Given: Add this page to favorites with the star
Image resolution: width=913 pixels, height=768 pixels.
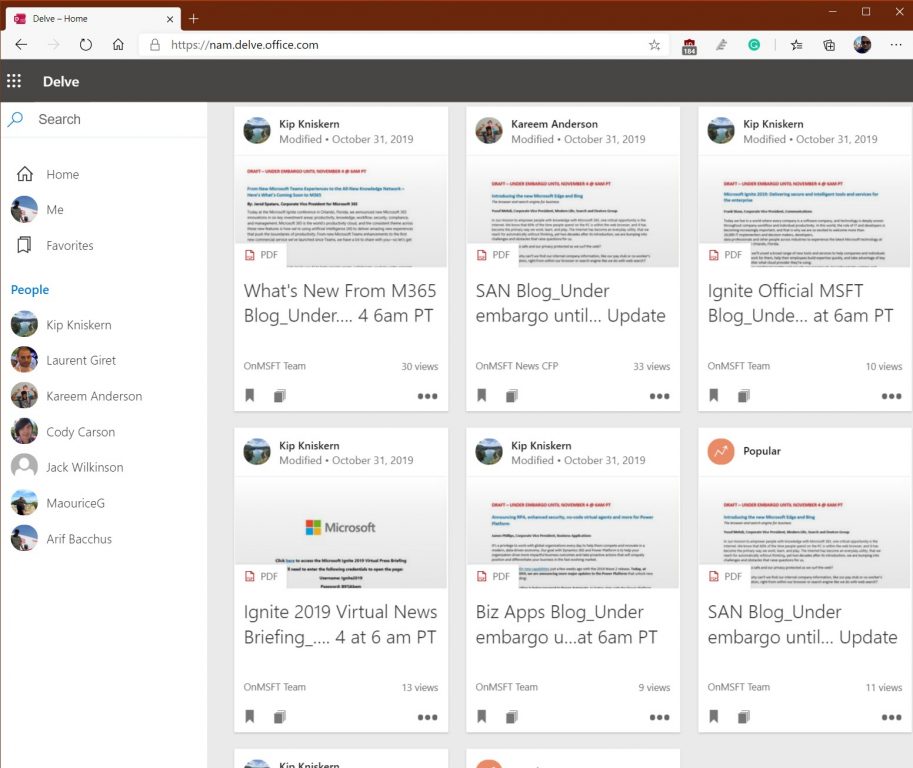Looking at the screenshot, I should pyautogui.click(x=654, y=45).
